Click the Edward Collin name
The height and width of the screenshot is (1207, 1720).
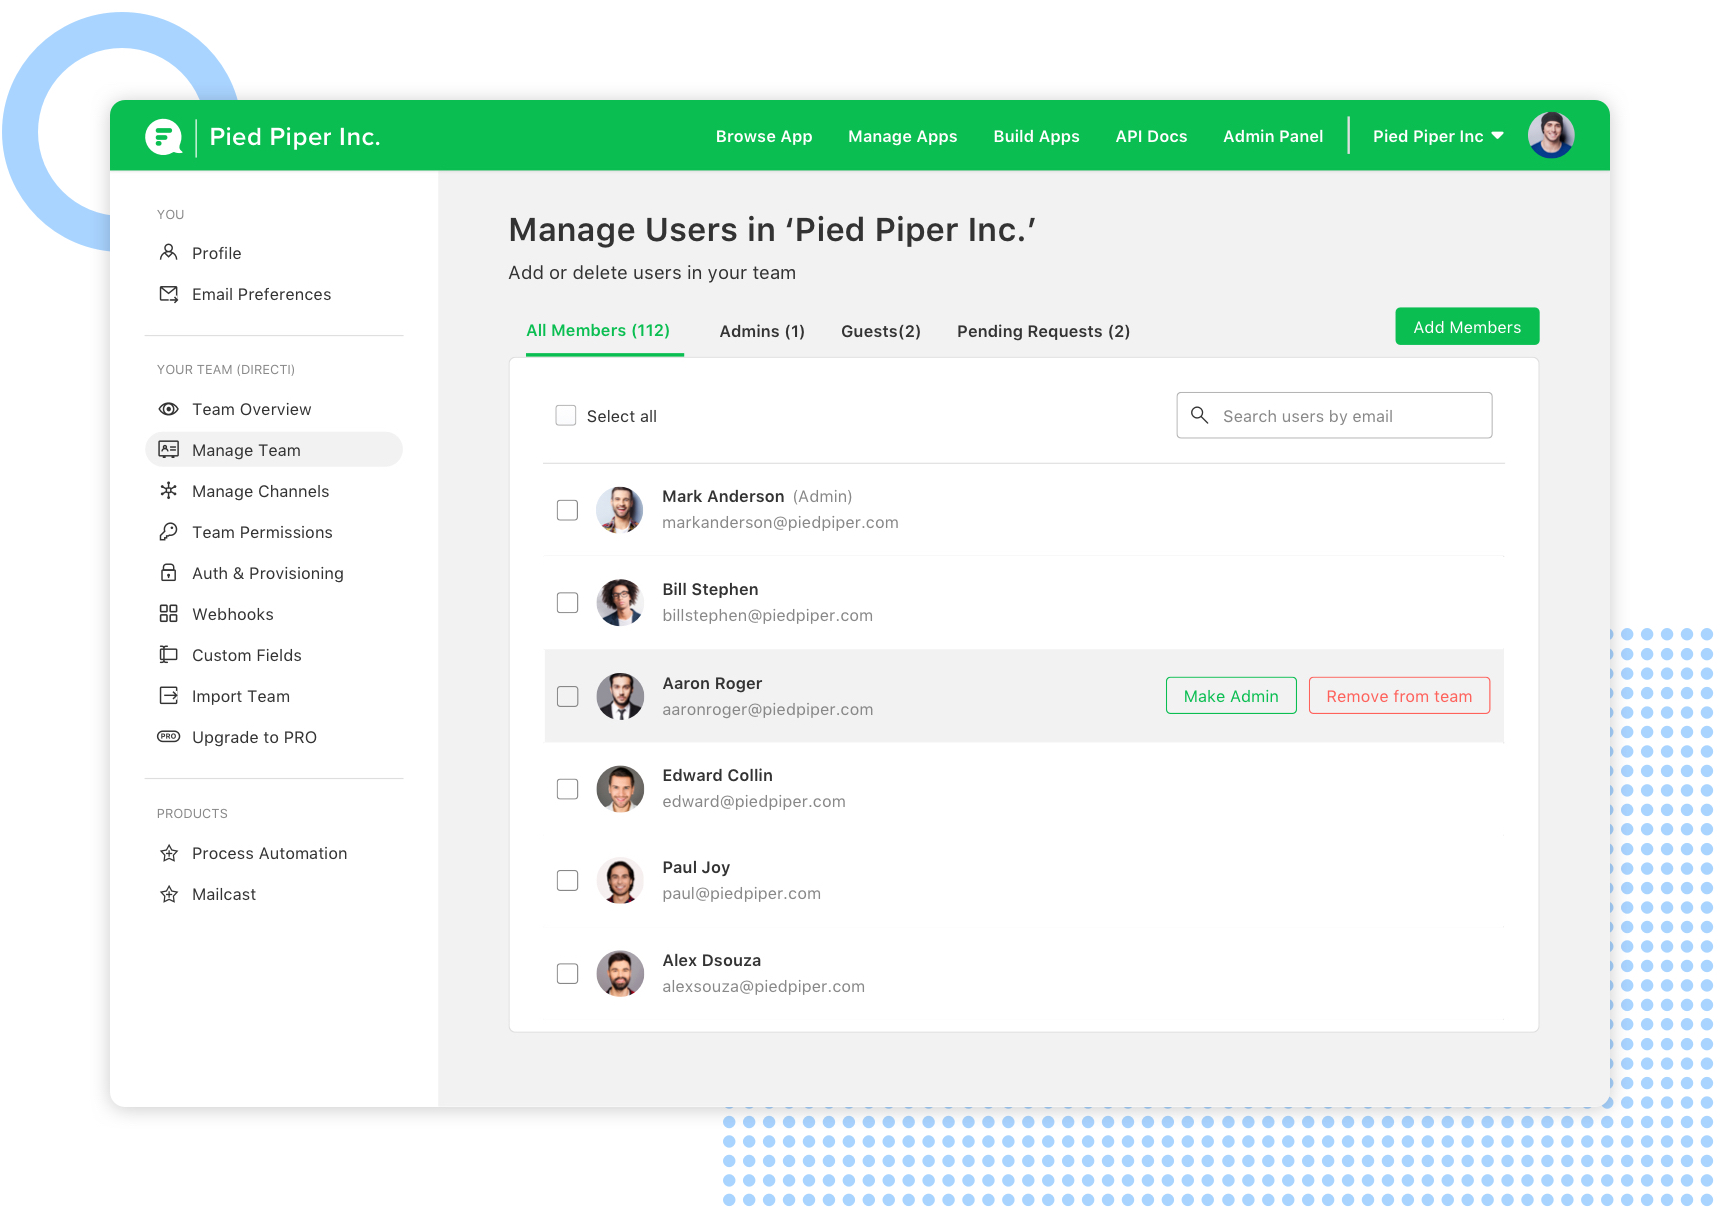pos(717,775)
